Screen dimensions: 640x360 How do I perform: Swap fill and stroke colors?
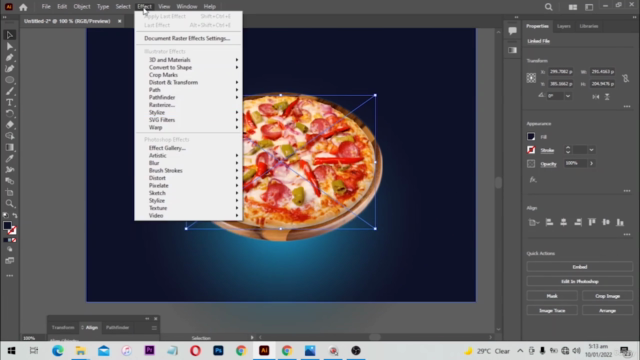tap(15, 216)
